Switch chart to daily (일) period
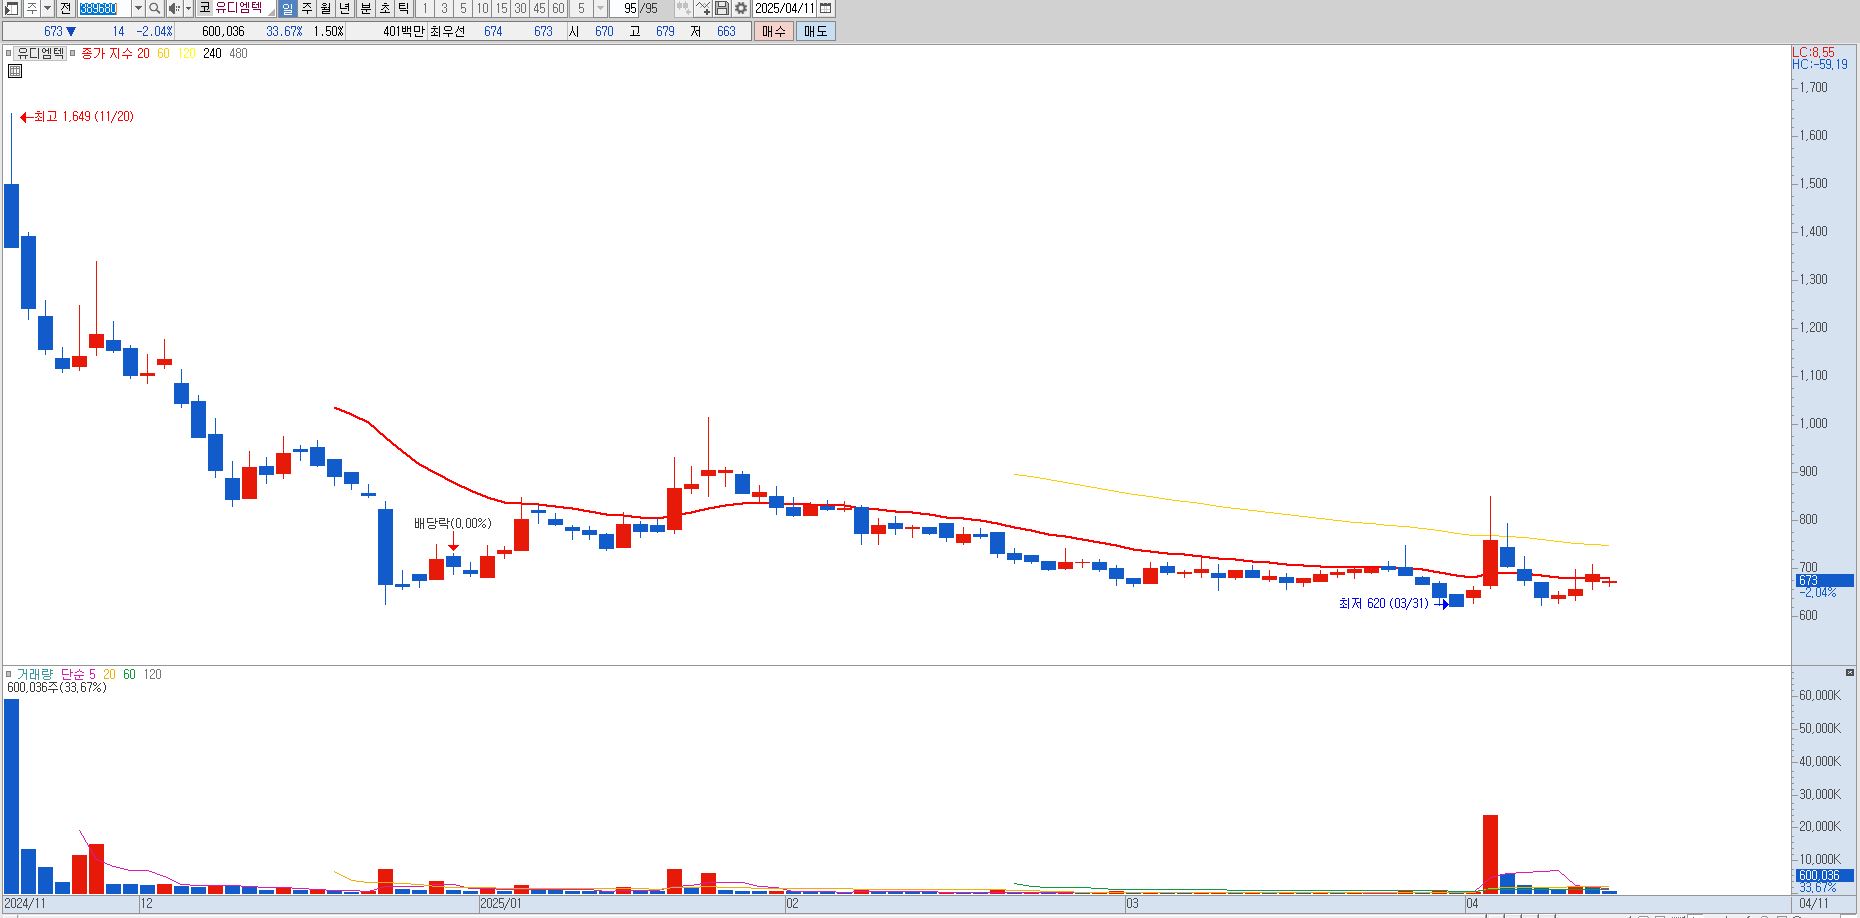The height and width of the screenshot is (918, 1860). (288, 8)
